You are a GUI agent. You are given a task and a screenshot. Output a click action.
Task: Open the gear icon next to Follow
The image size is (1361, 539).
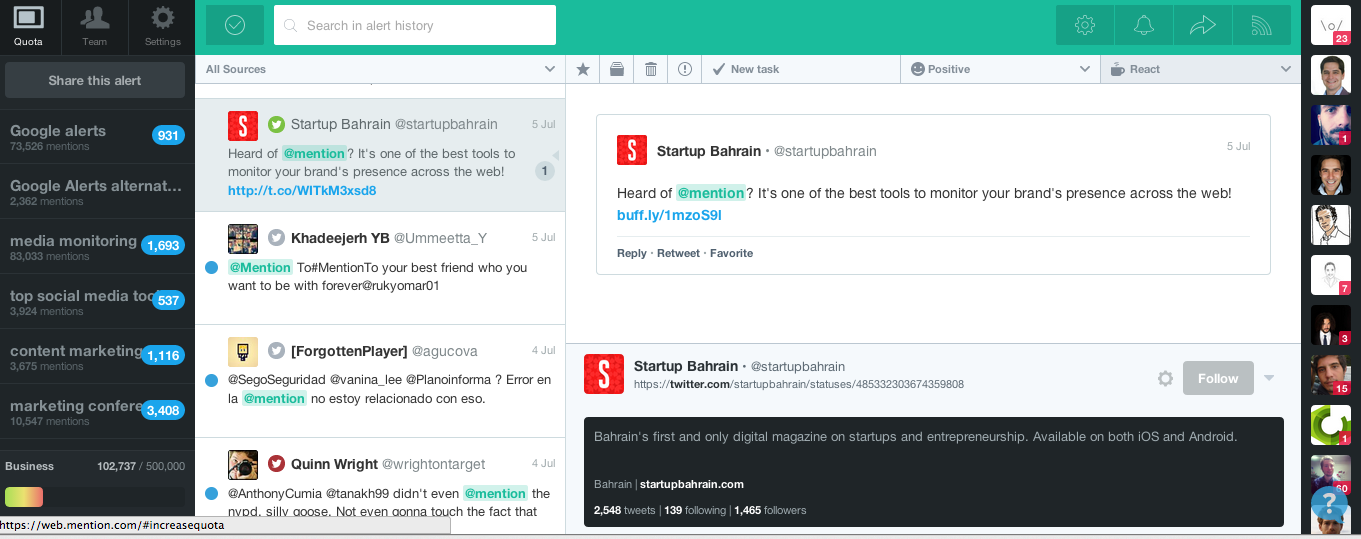pyautogui.click(x=1165, y=378)
